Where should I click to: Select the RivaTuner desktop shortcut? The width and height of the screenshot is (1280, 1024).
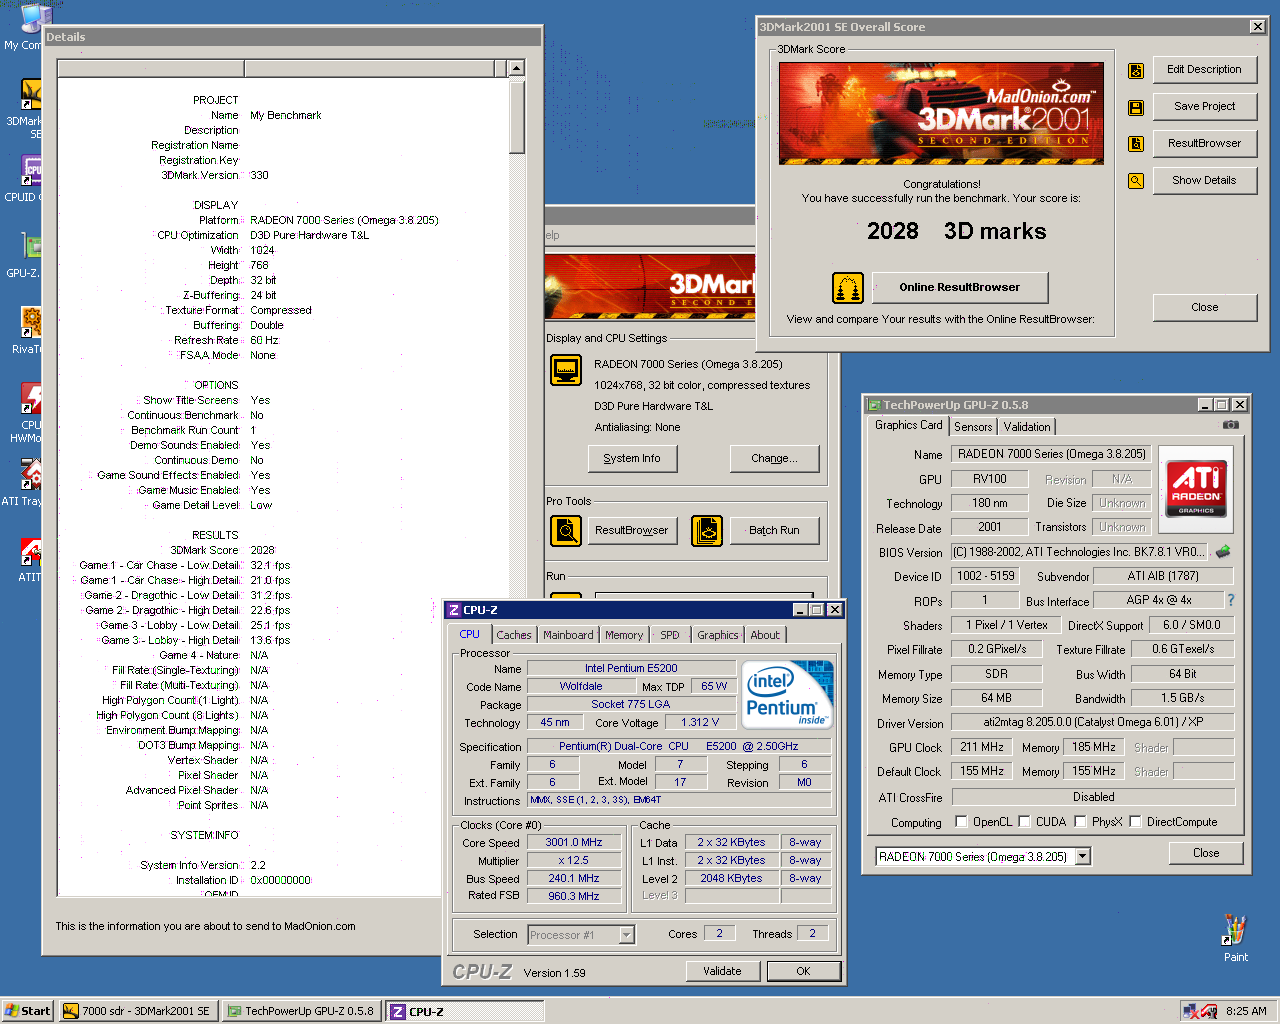[x=24, y=332]
